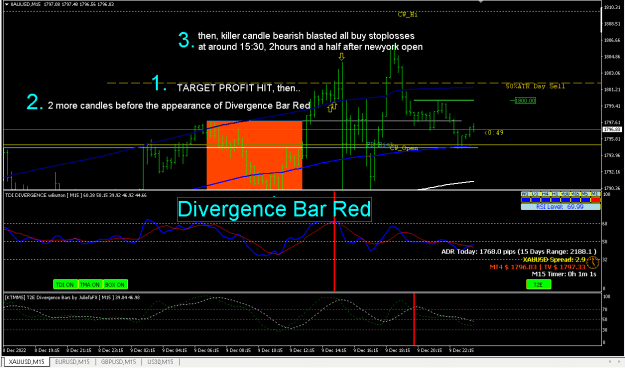
Task: Select the M5 timeframe label
Action: click(586, 194)
